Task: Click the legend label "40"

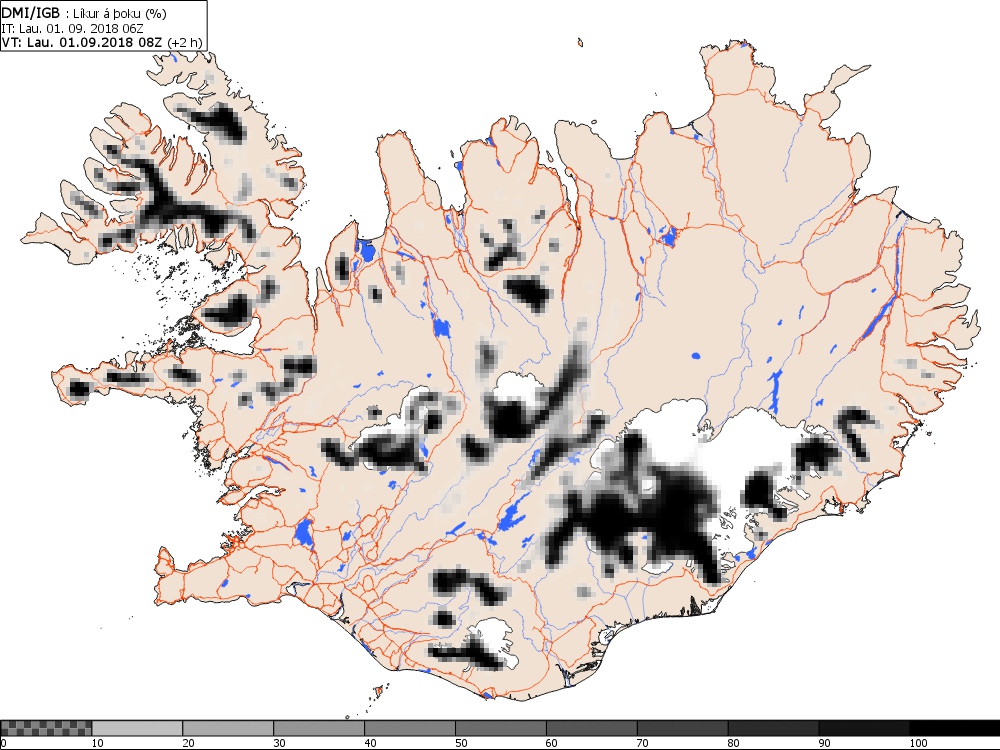Action: pyautogui.click(x=370, y=743)
